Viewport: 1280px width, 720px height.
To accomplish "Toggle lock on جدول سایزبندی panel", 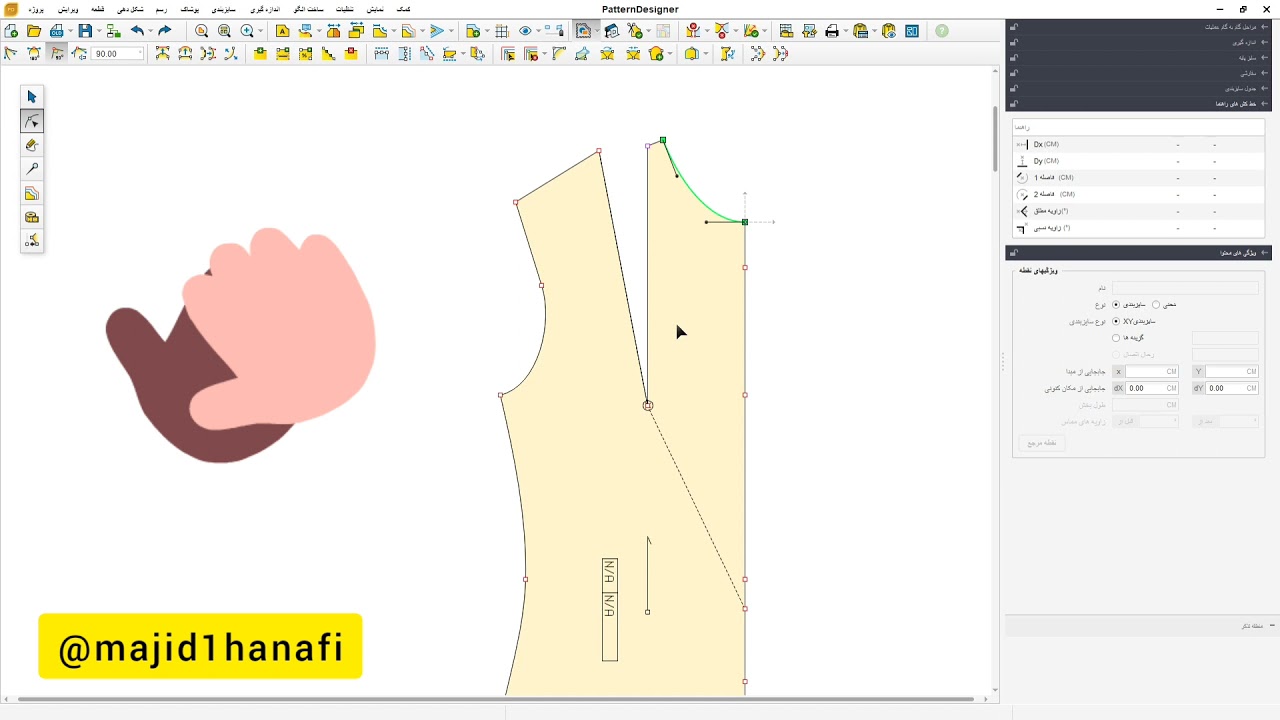I will point(1013,88).
